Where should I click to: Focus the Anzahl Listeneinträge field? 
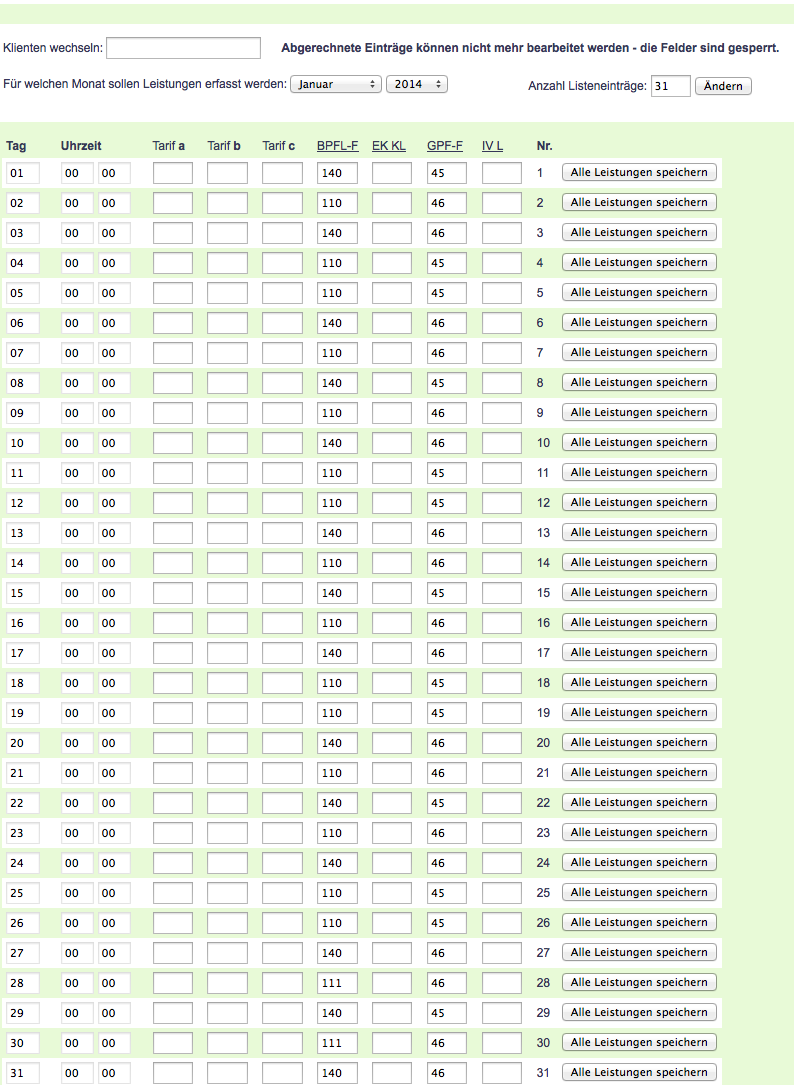coord(670,86)
